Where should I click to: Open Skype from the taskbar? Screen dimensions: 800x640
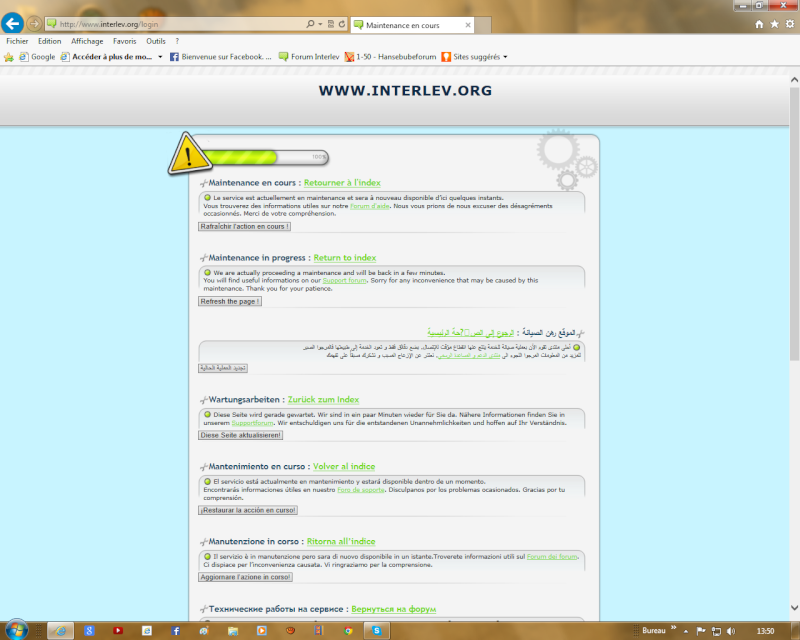(x=377, y=631)
